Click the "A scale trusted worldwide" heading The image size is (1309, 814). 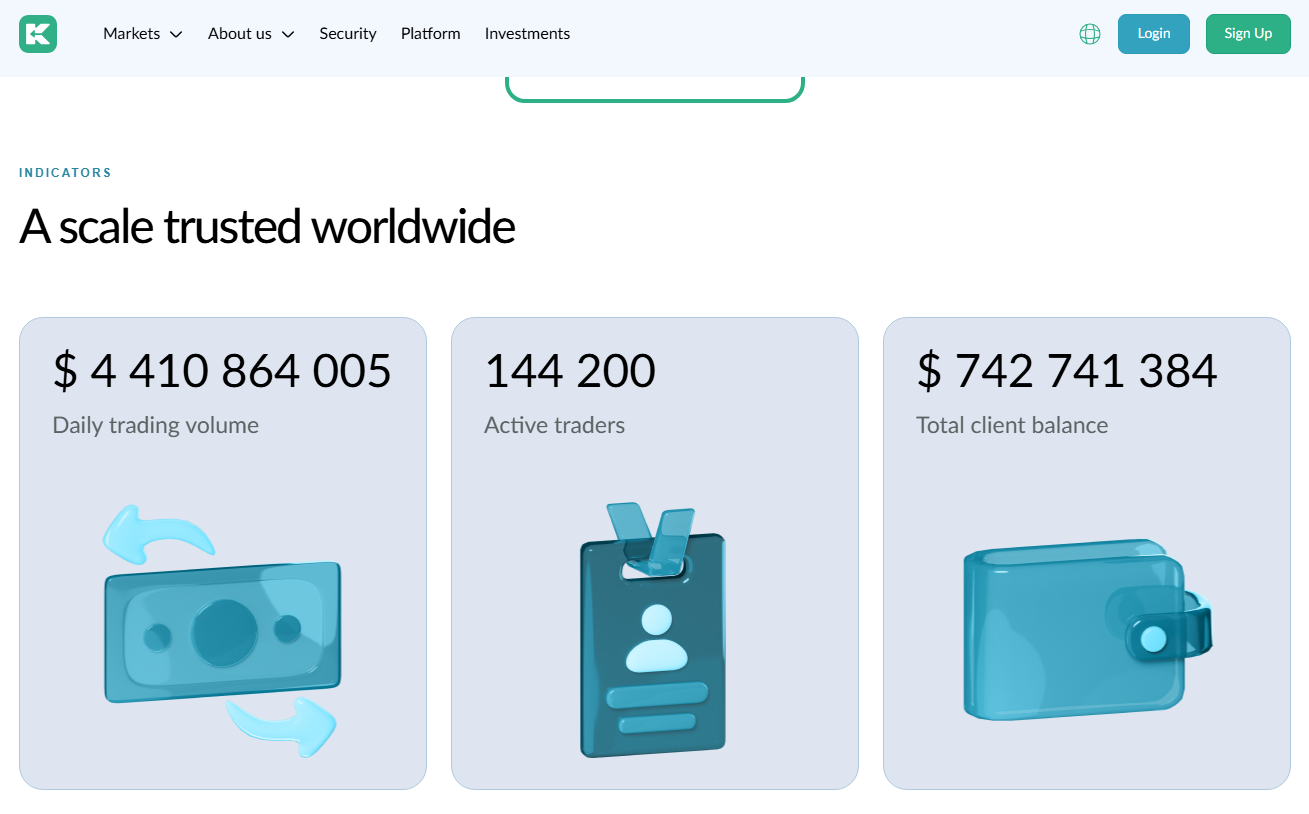coord(267,227)
